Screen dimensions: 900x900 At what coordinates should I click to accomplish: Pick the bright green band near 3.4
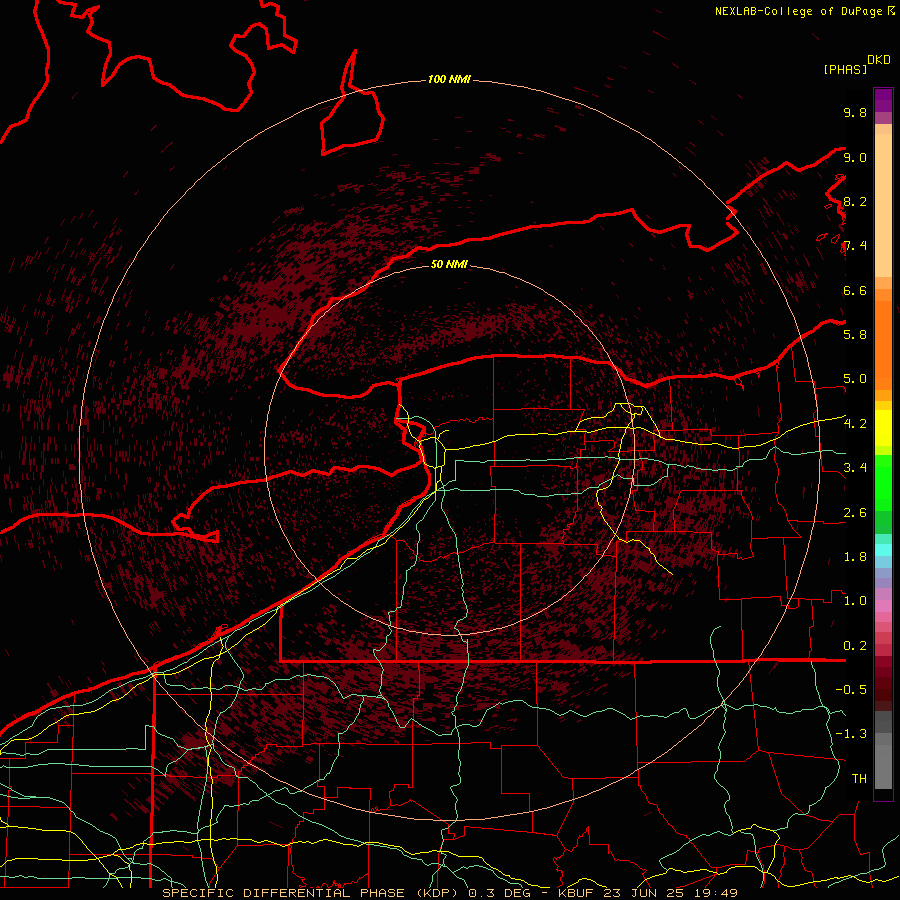883,482
